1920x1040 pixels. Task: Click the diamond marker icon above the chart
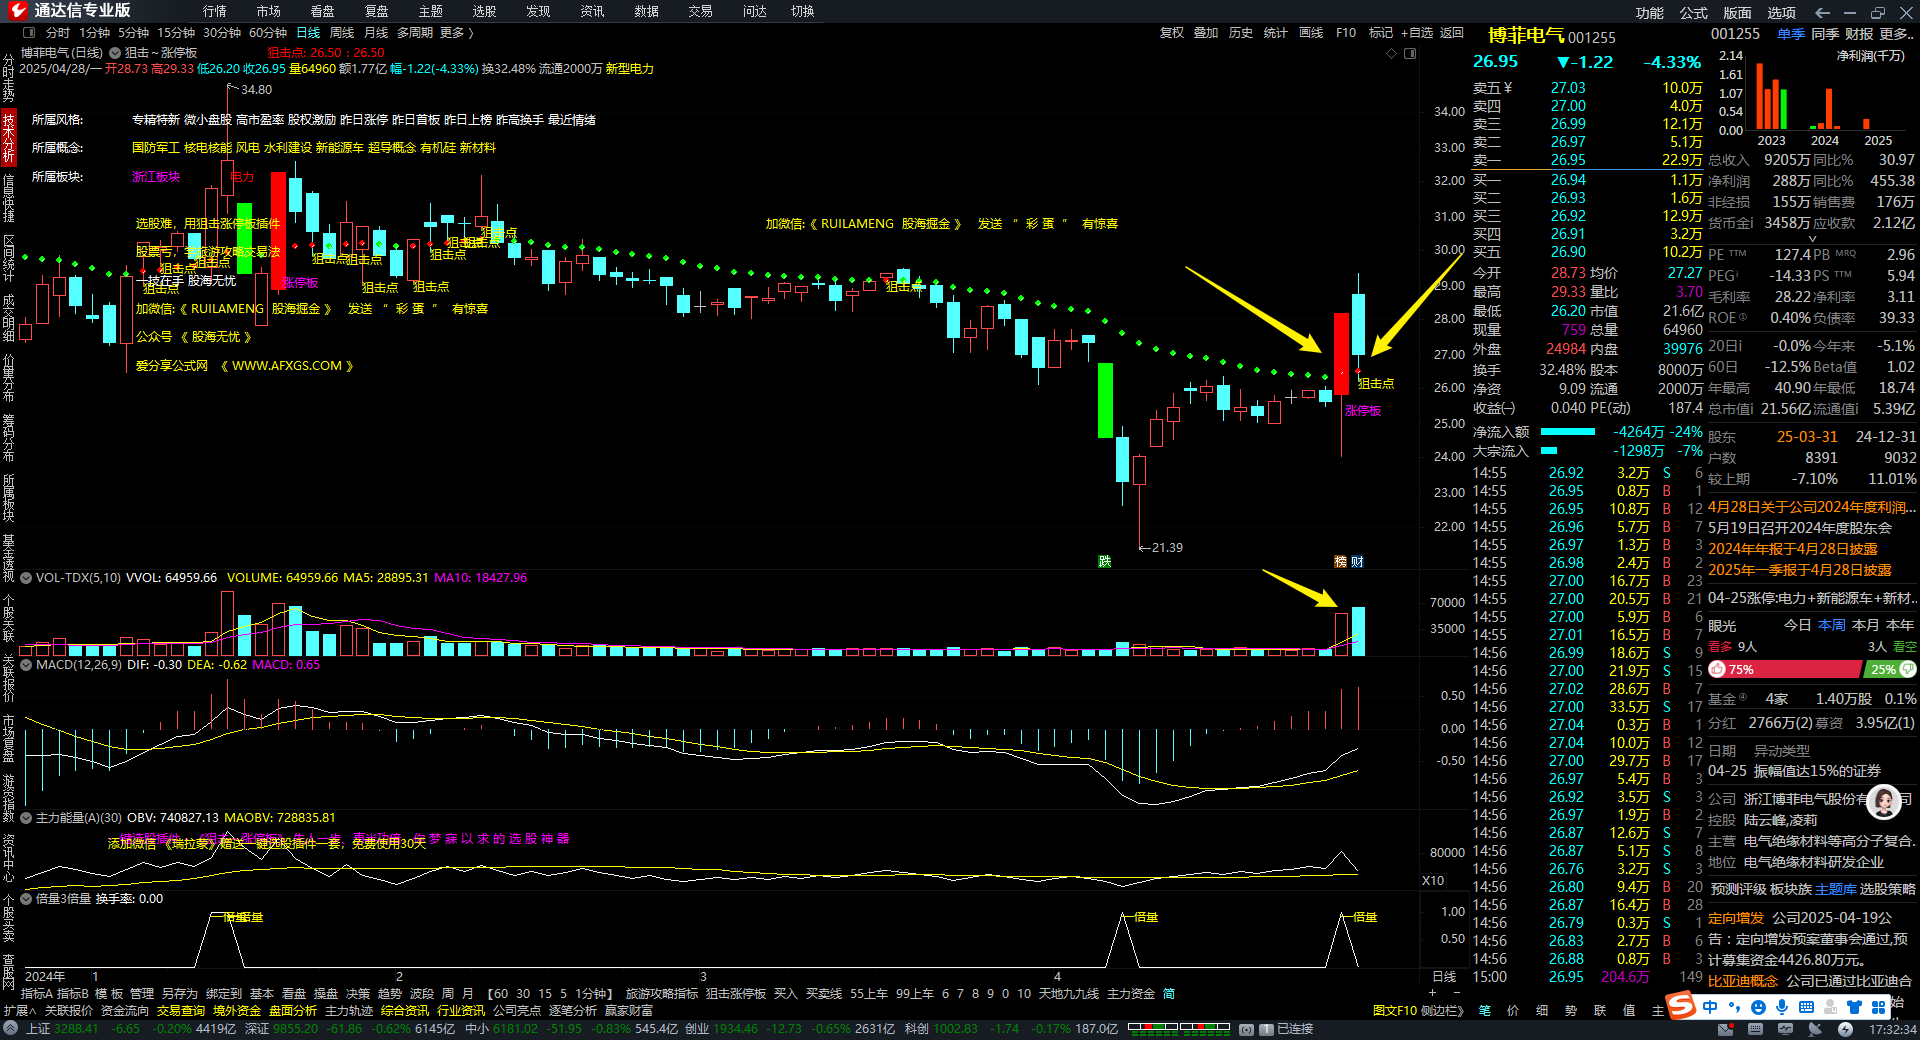[1391, 54]
